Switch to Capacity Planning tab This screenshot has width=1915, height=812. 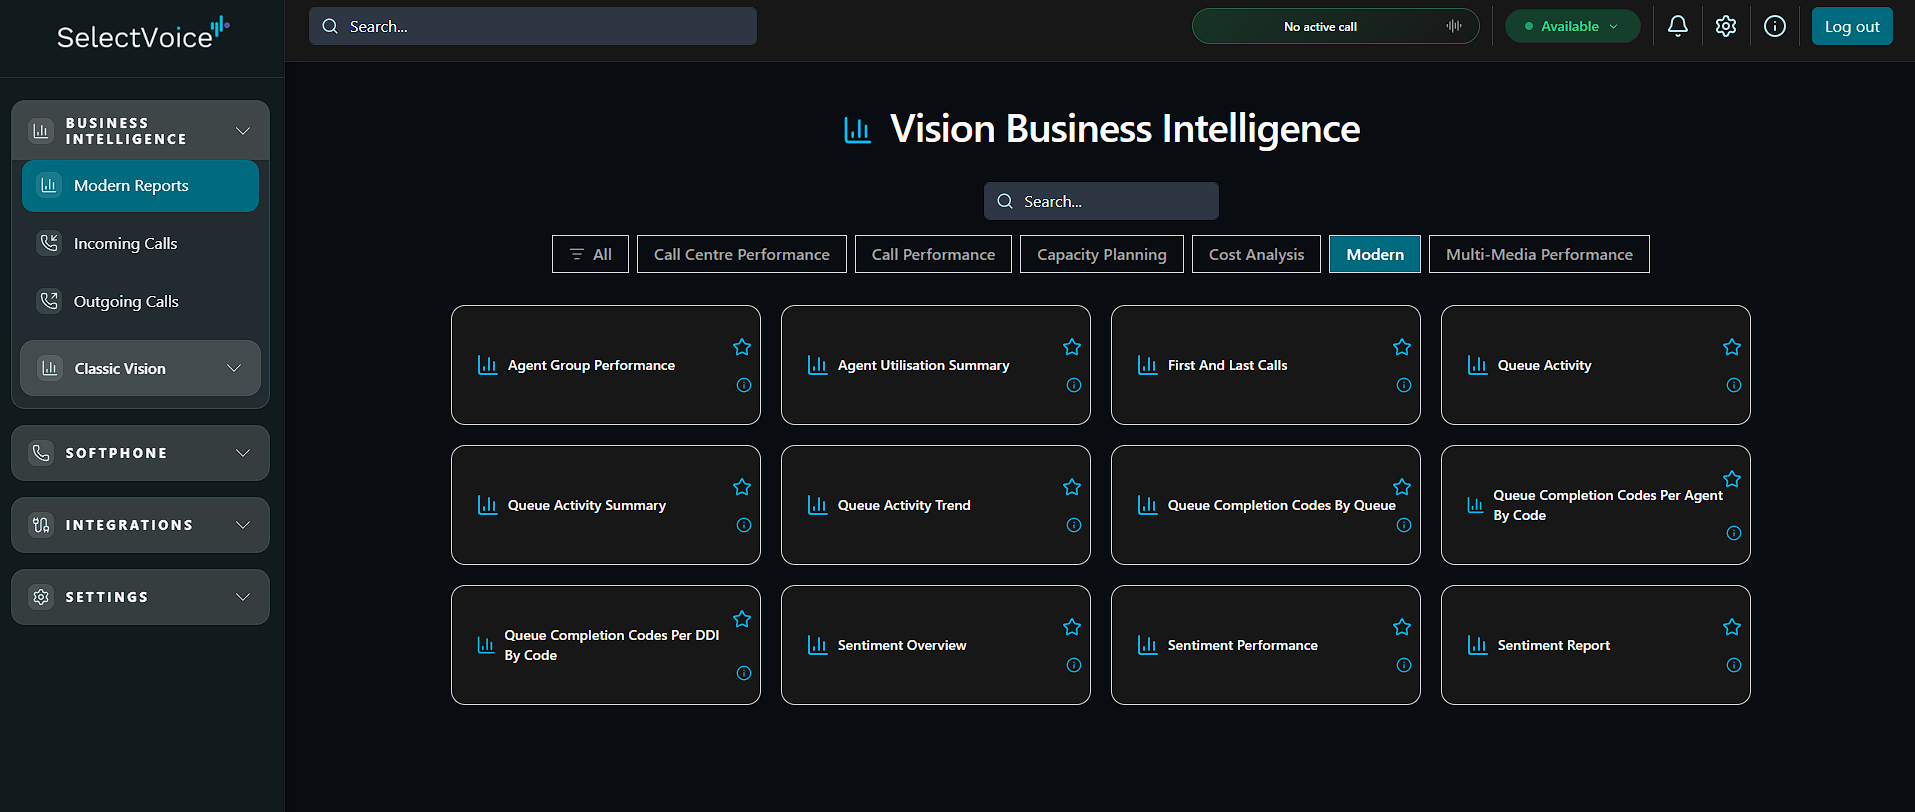point(1102,254)
